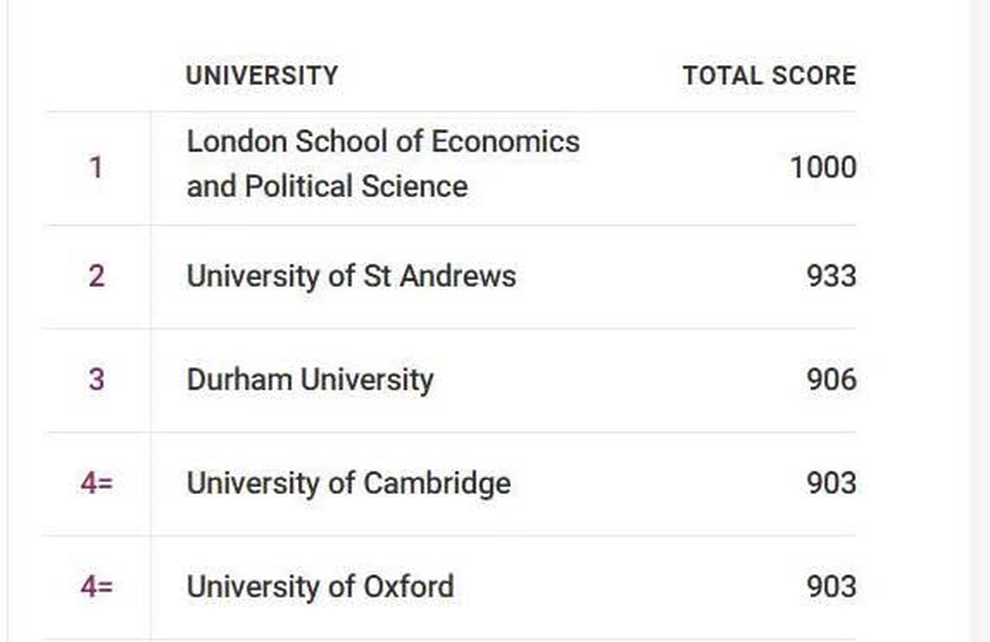Click rank number 1 in the table

tap(96, 167)
